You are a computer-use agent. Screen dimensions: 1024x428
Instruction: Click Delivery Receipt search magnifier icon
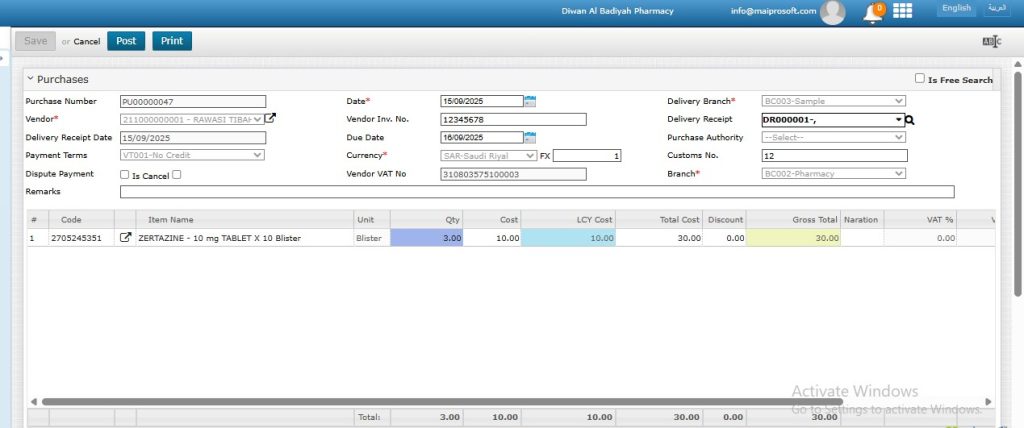coord(911,120)
